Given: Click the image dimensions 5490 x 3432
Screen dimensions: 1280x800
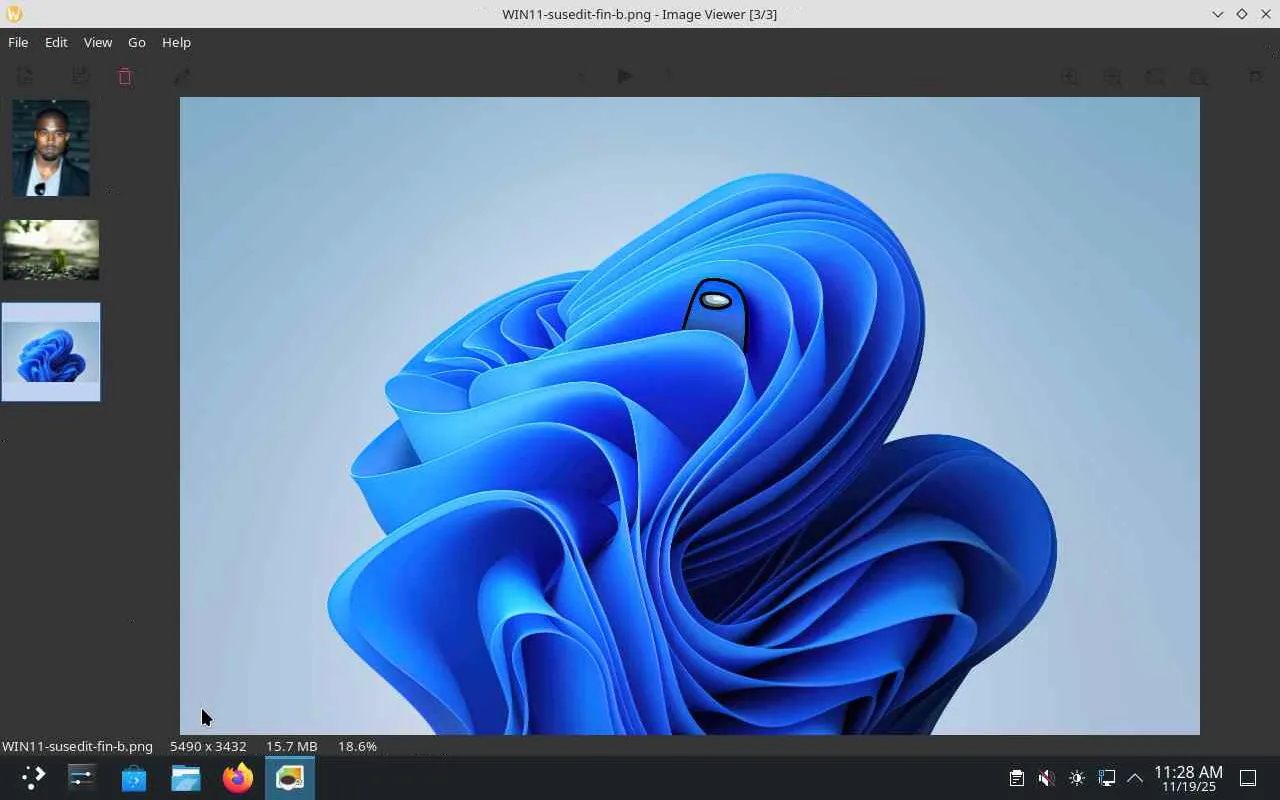Looking at the screenshot, I should [x=208, y=746].
